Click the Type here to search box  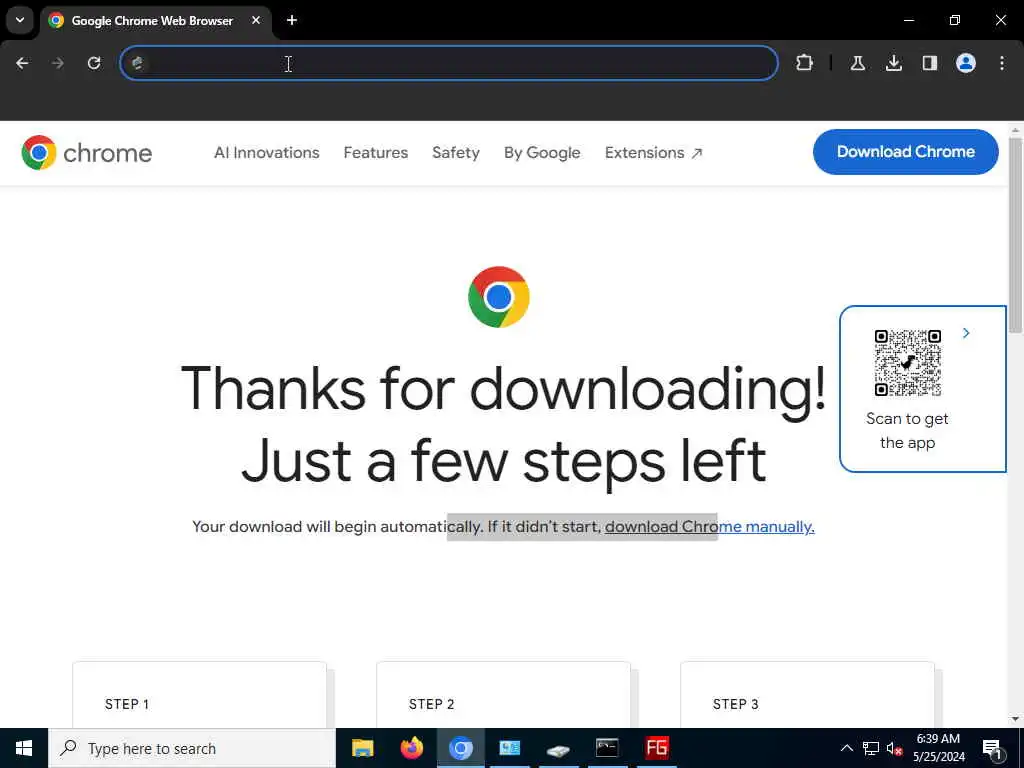click(x=192, y=748)
